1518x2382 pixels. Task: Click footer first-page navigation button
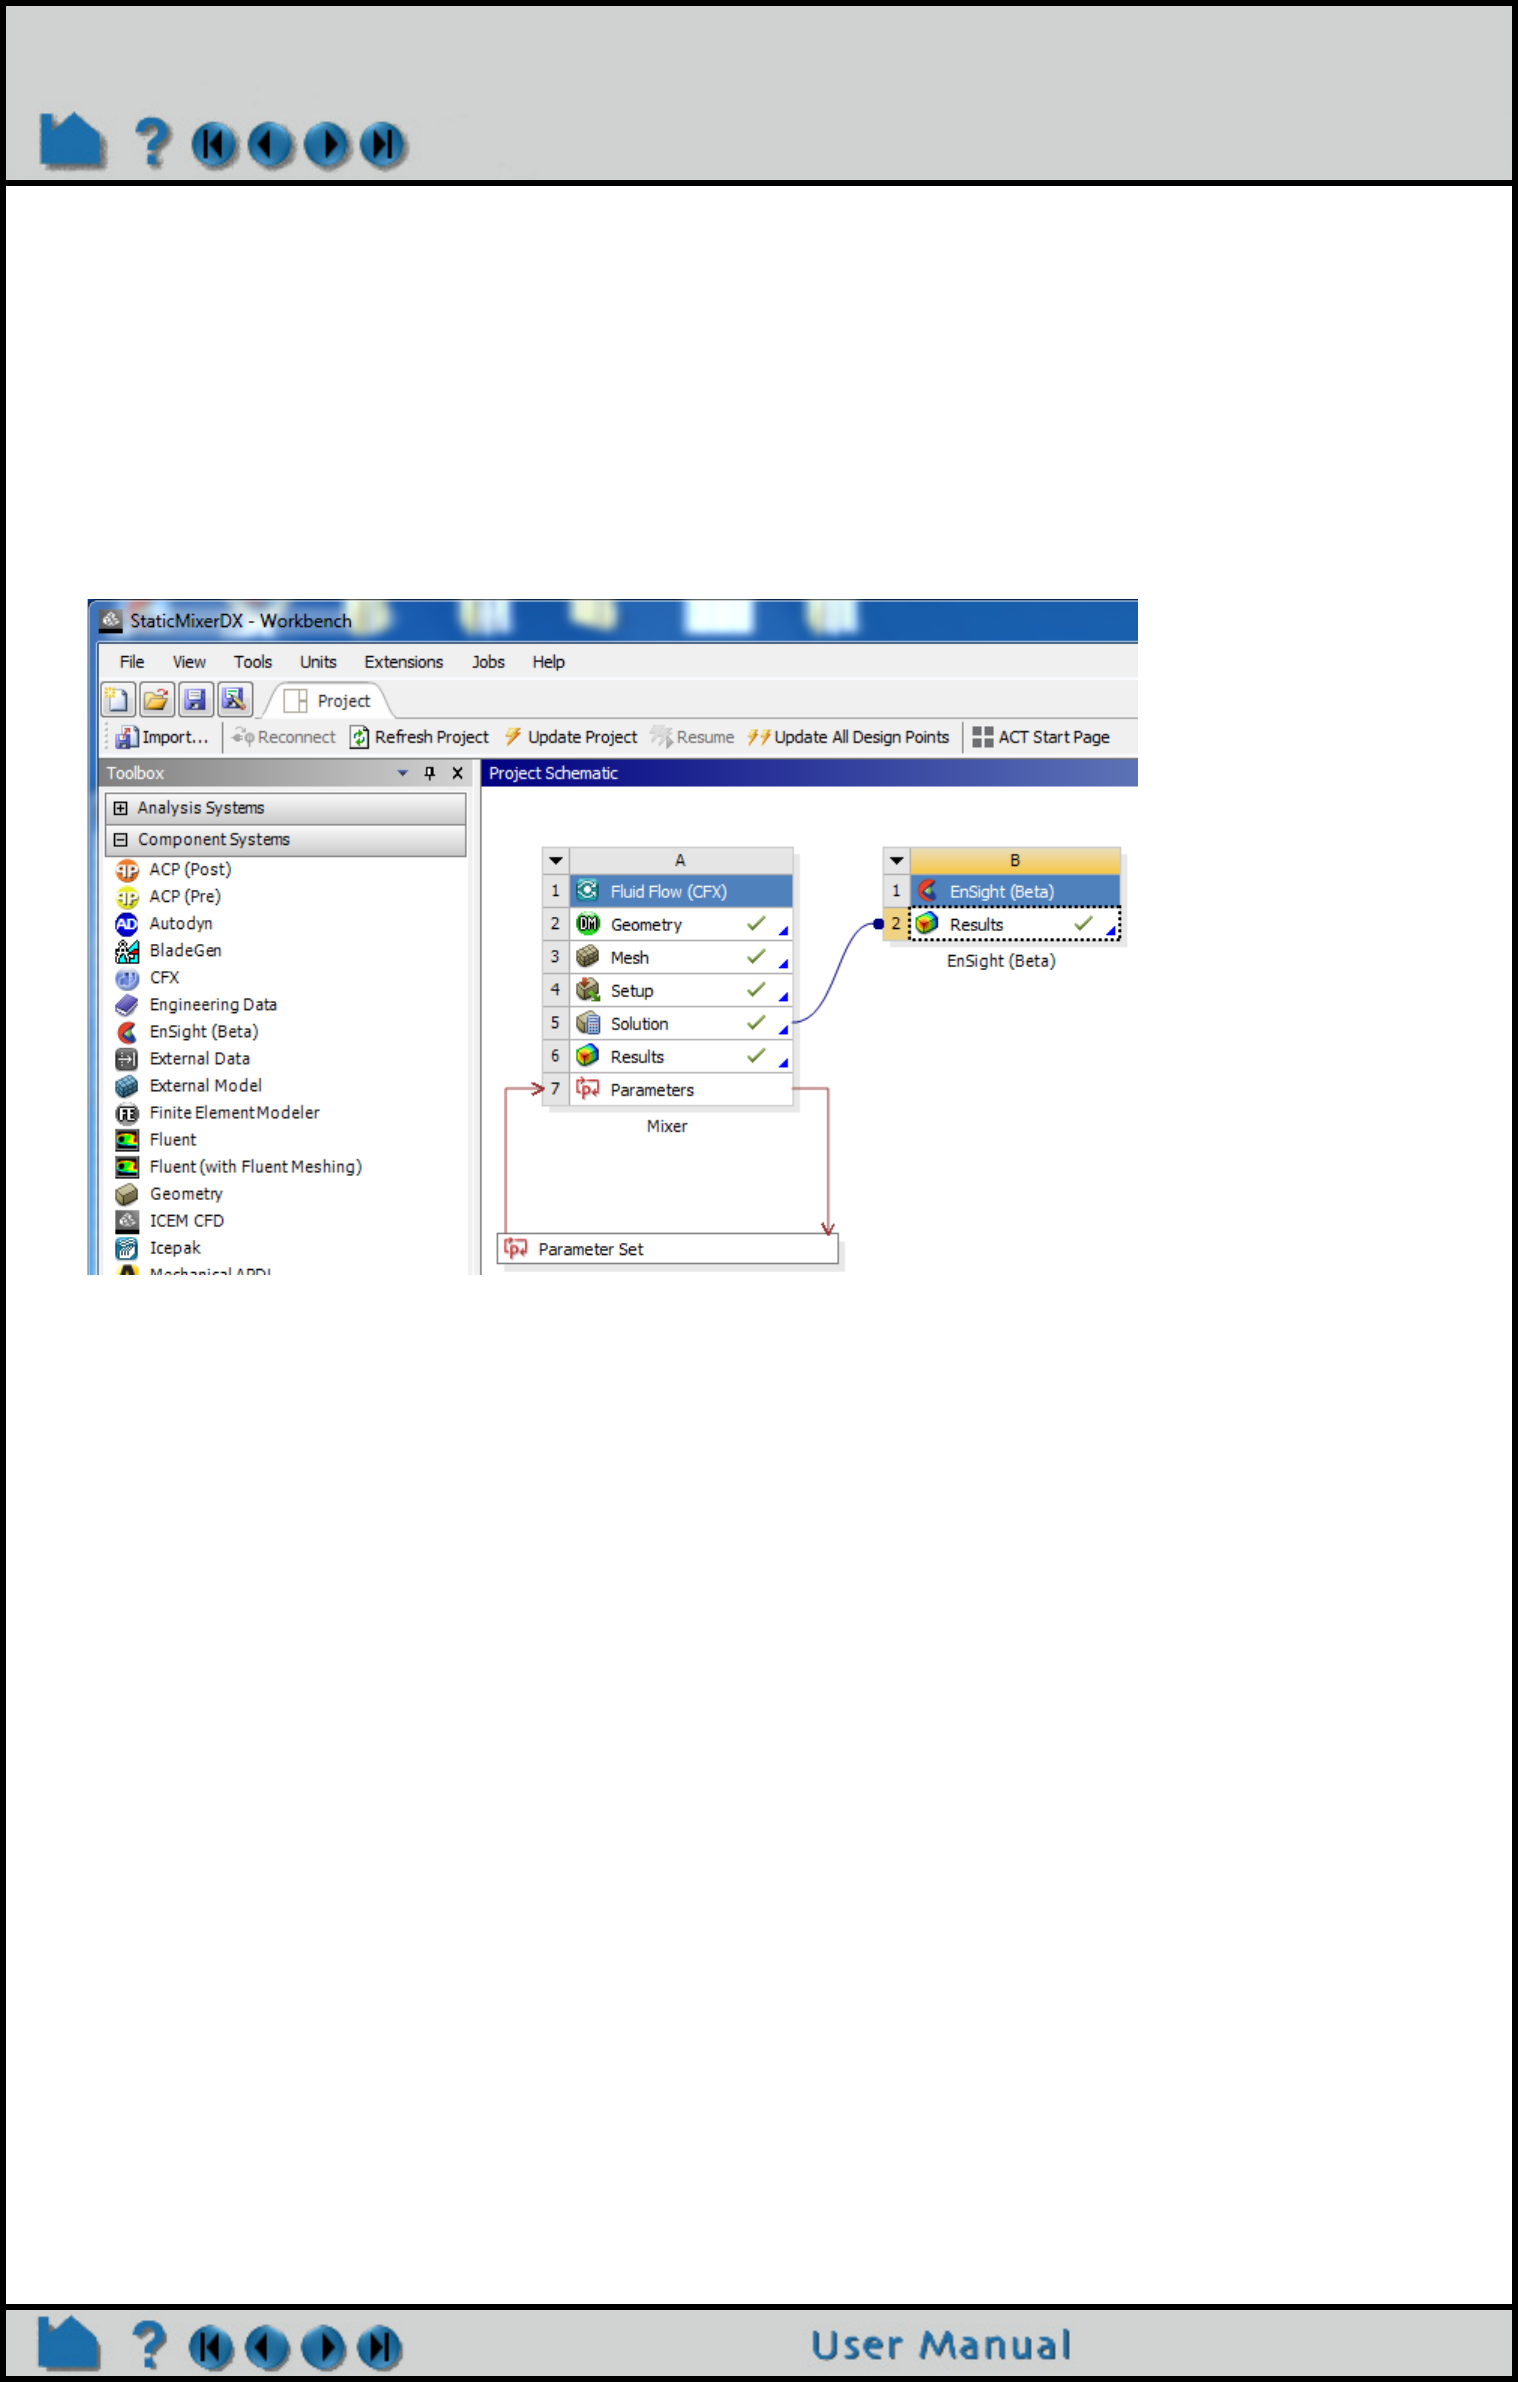[x=211, y=2347]
